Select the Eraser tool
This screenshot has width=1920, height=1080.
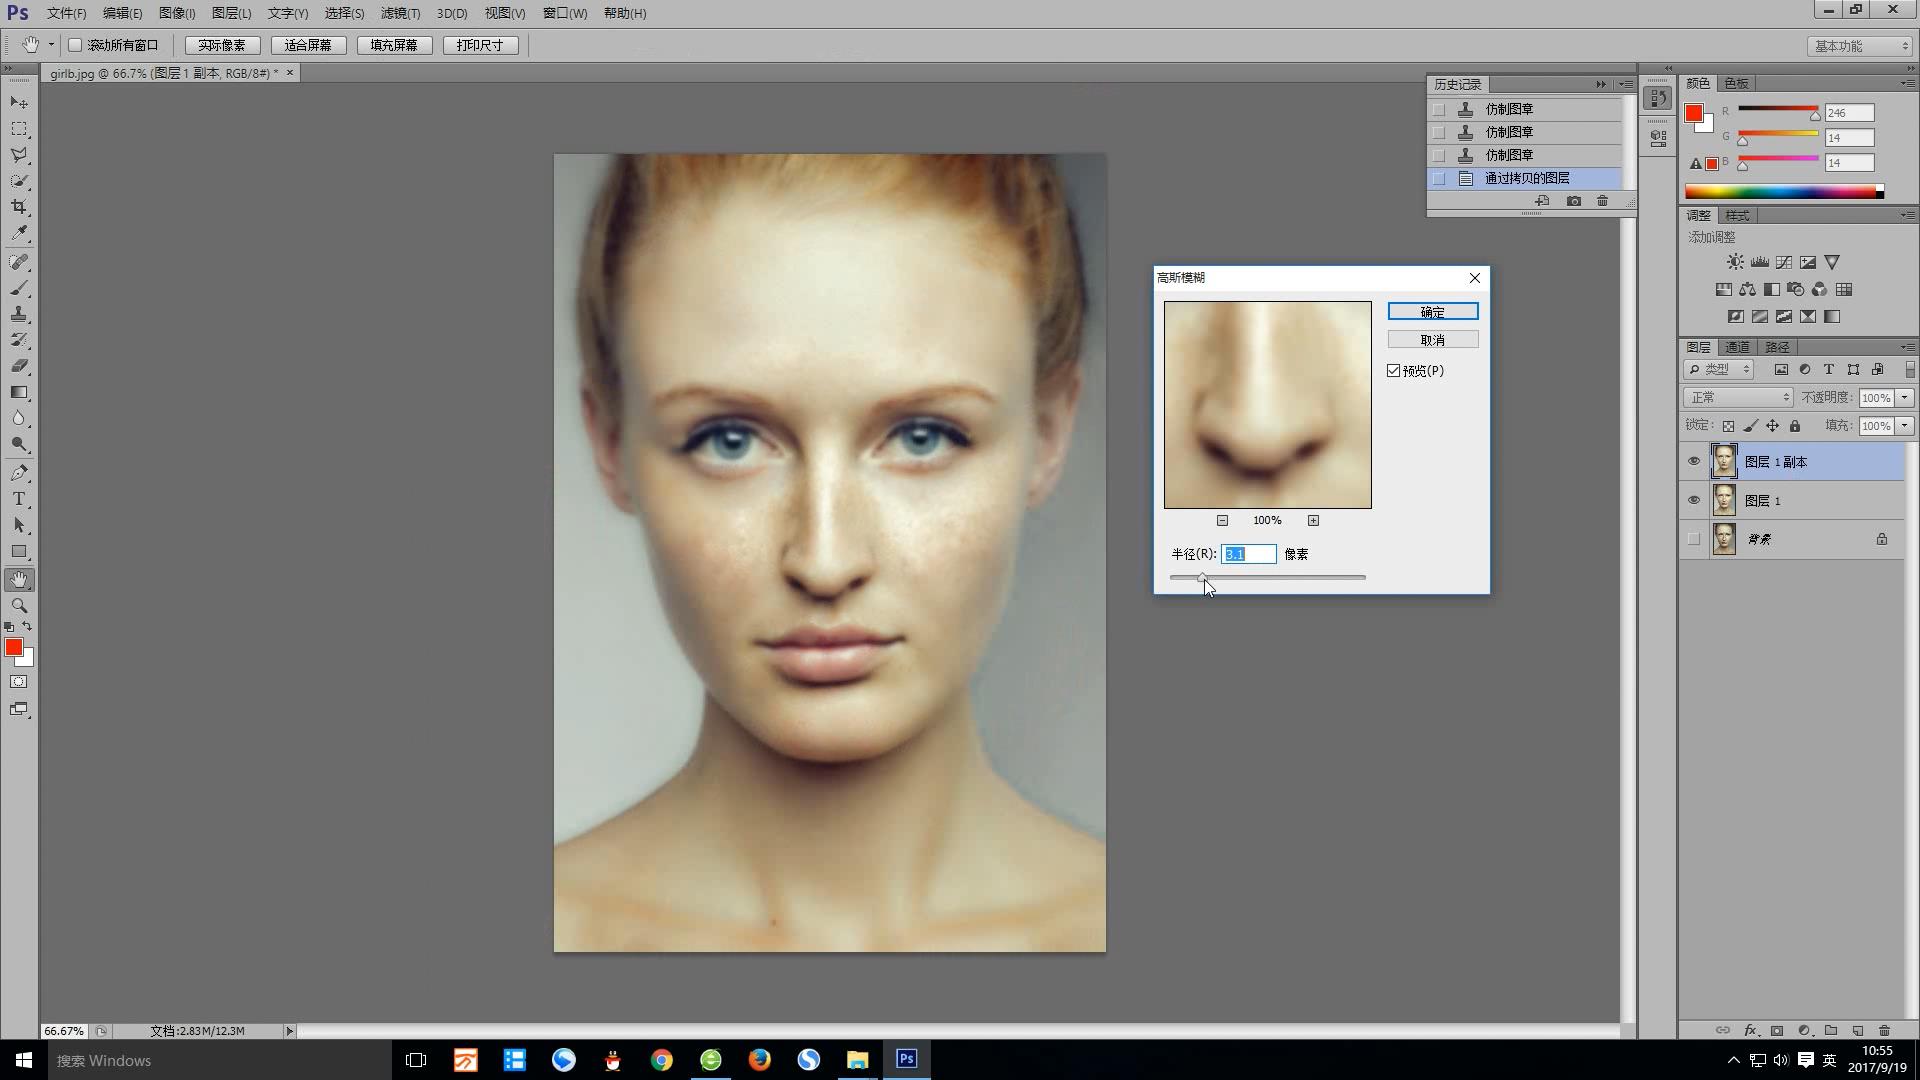19,366
